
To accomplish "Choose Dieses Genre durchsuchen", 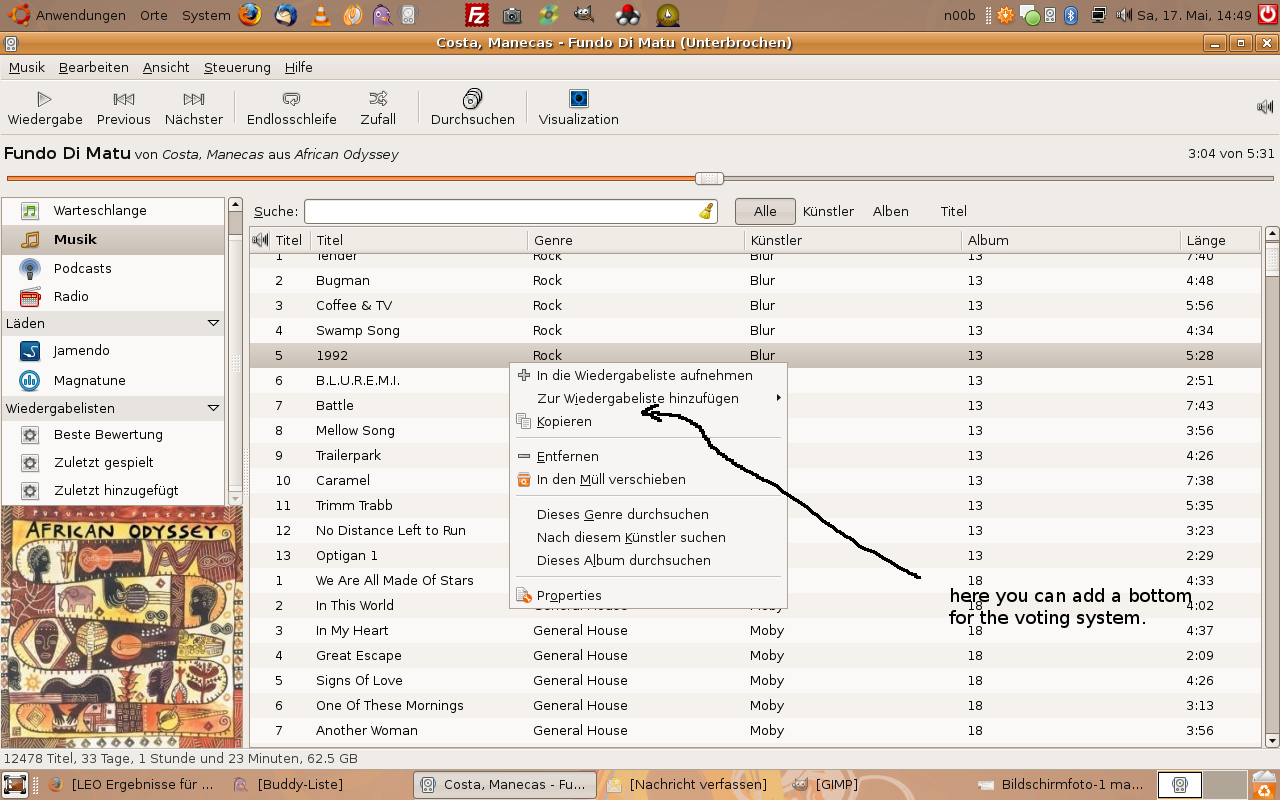I will [648, 515].
